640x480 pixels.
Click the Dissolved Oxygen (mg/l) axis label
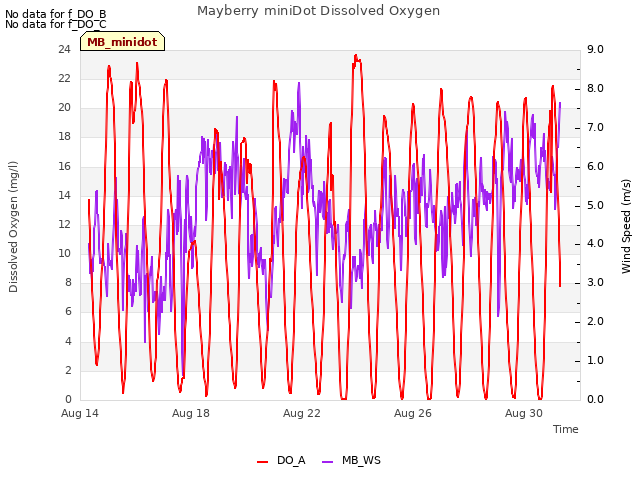coord(13,227)
